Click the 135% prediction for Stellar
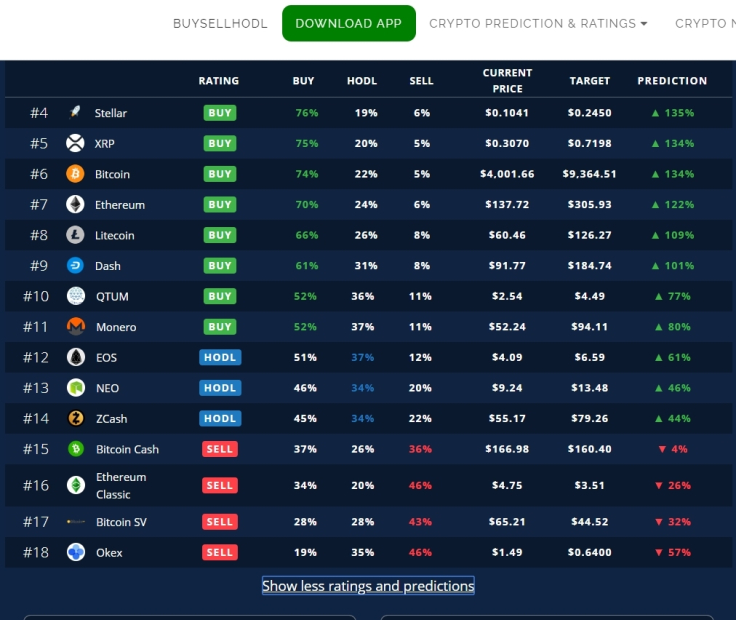The width and height of the screenshot is (736, 620). [x=673, y=113]
